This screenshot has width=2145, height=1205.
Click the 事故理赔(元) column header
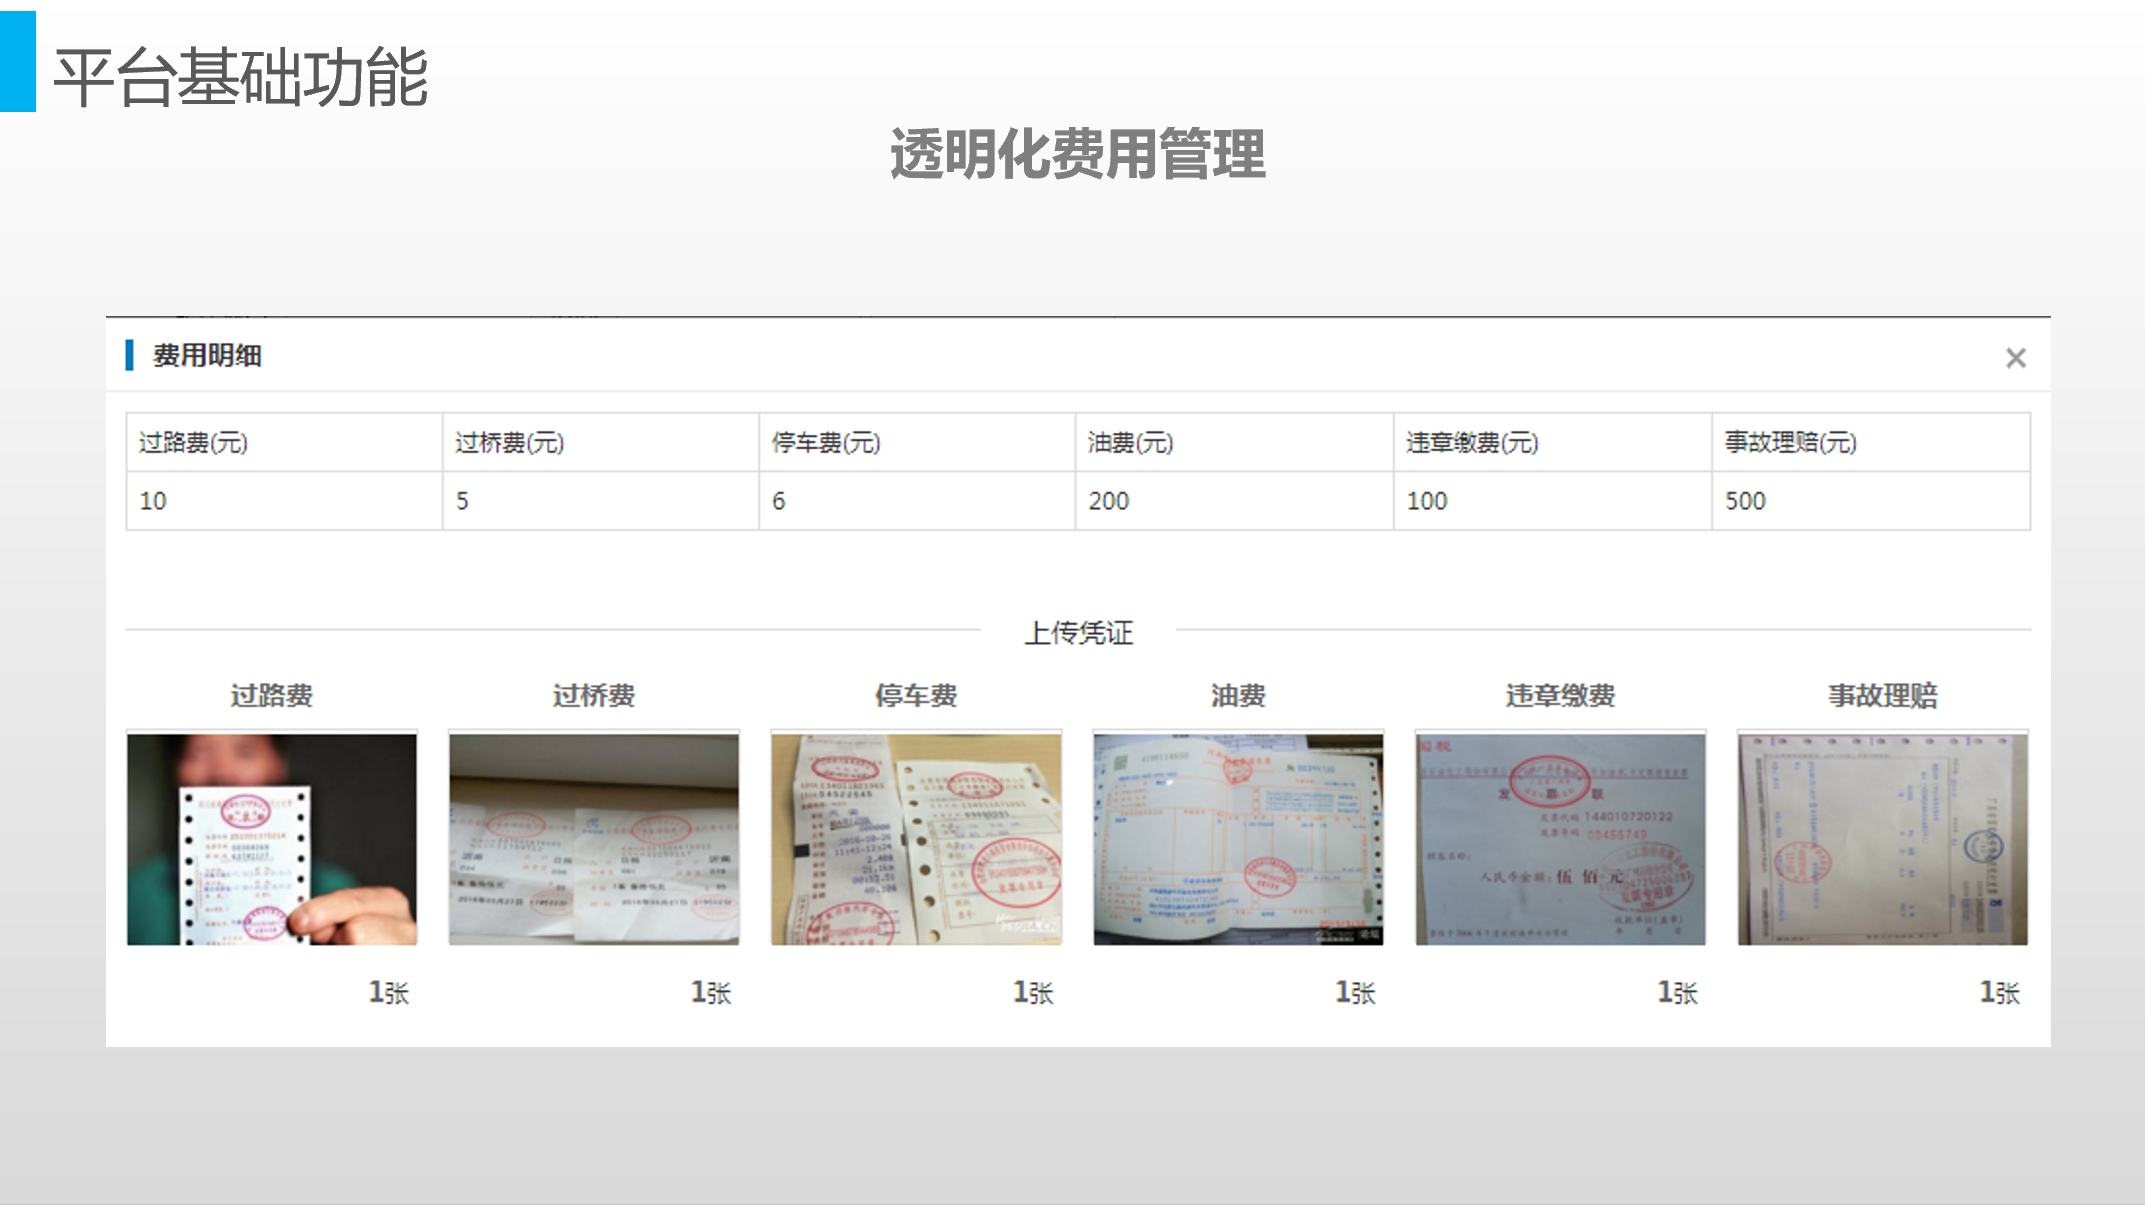(1790, 443)
